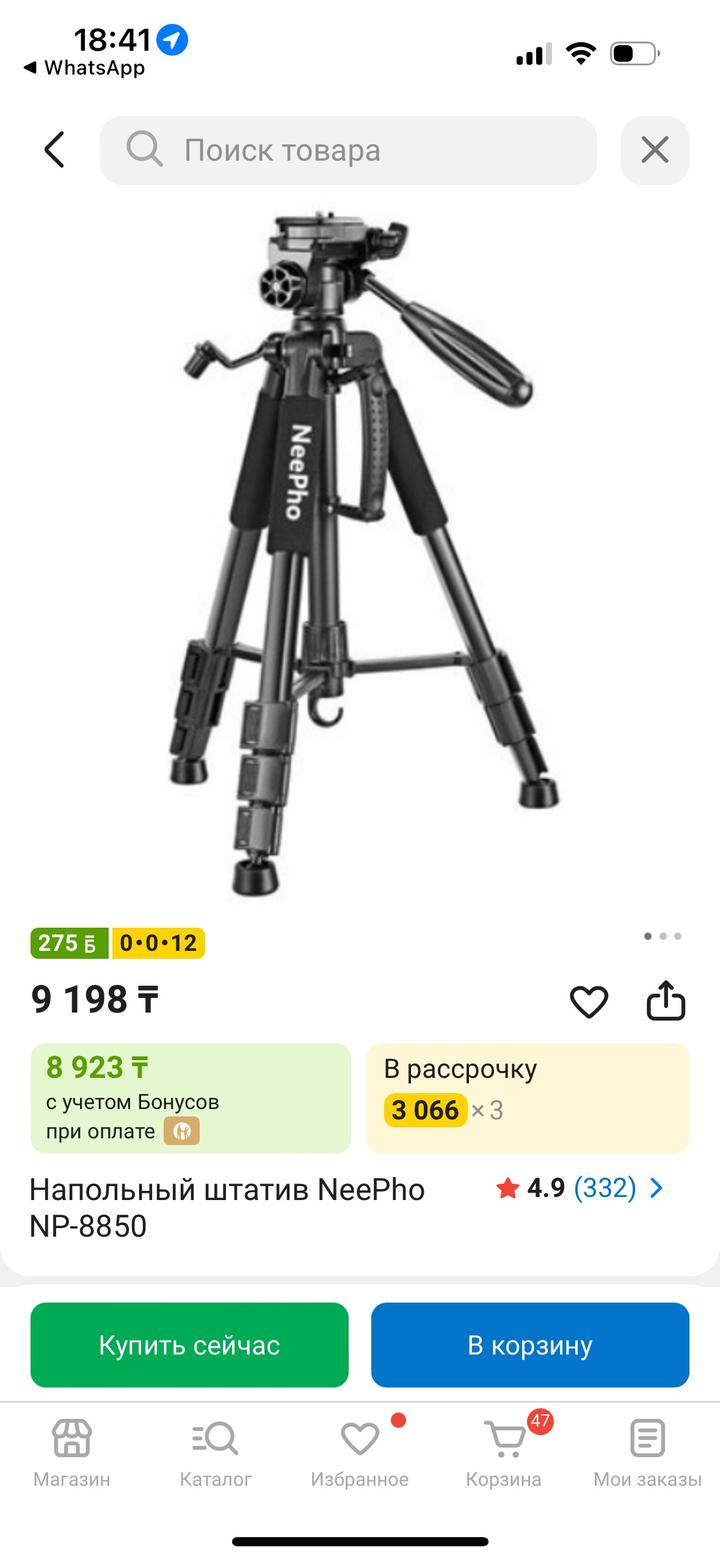Image resolution: width=720 pixels, height=1561 pixels.
Task: Tap the В рассрочку 3 066 ×3 panel
Action: click(528, 1098)
